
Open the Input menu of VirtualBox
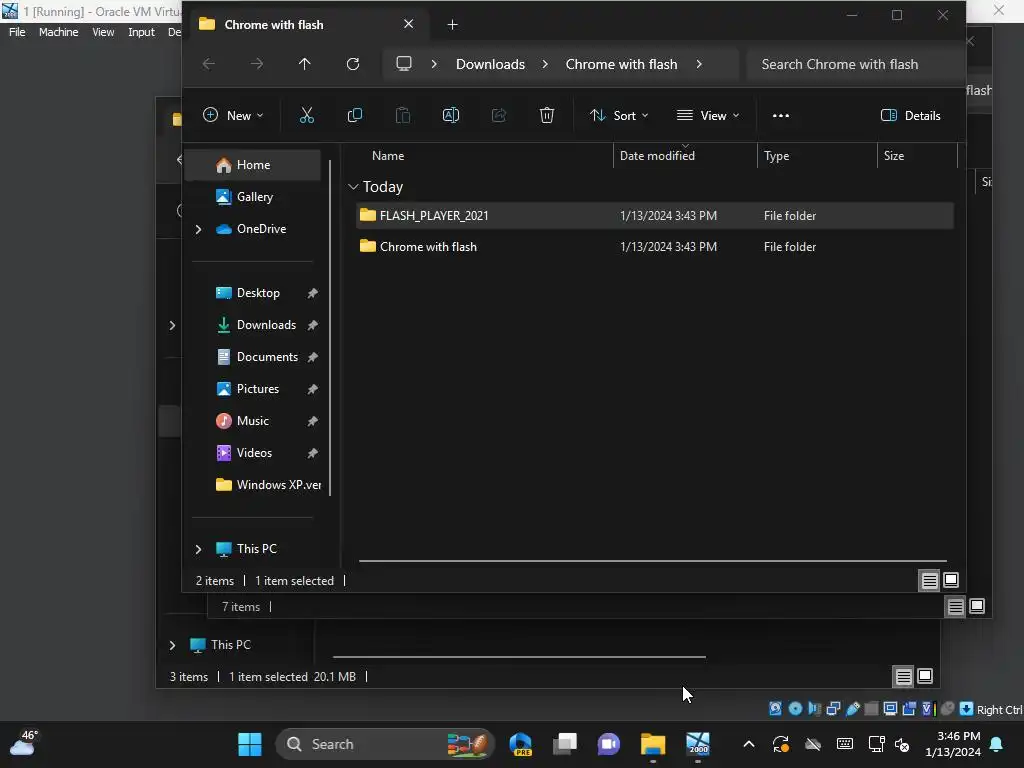click(x=141, y=32)
